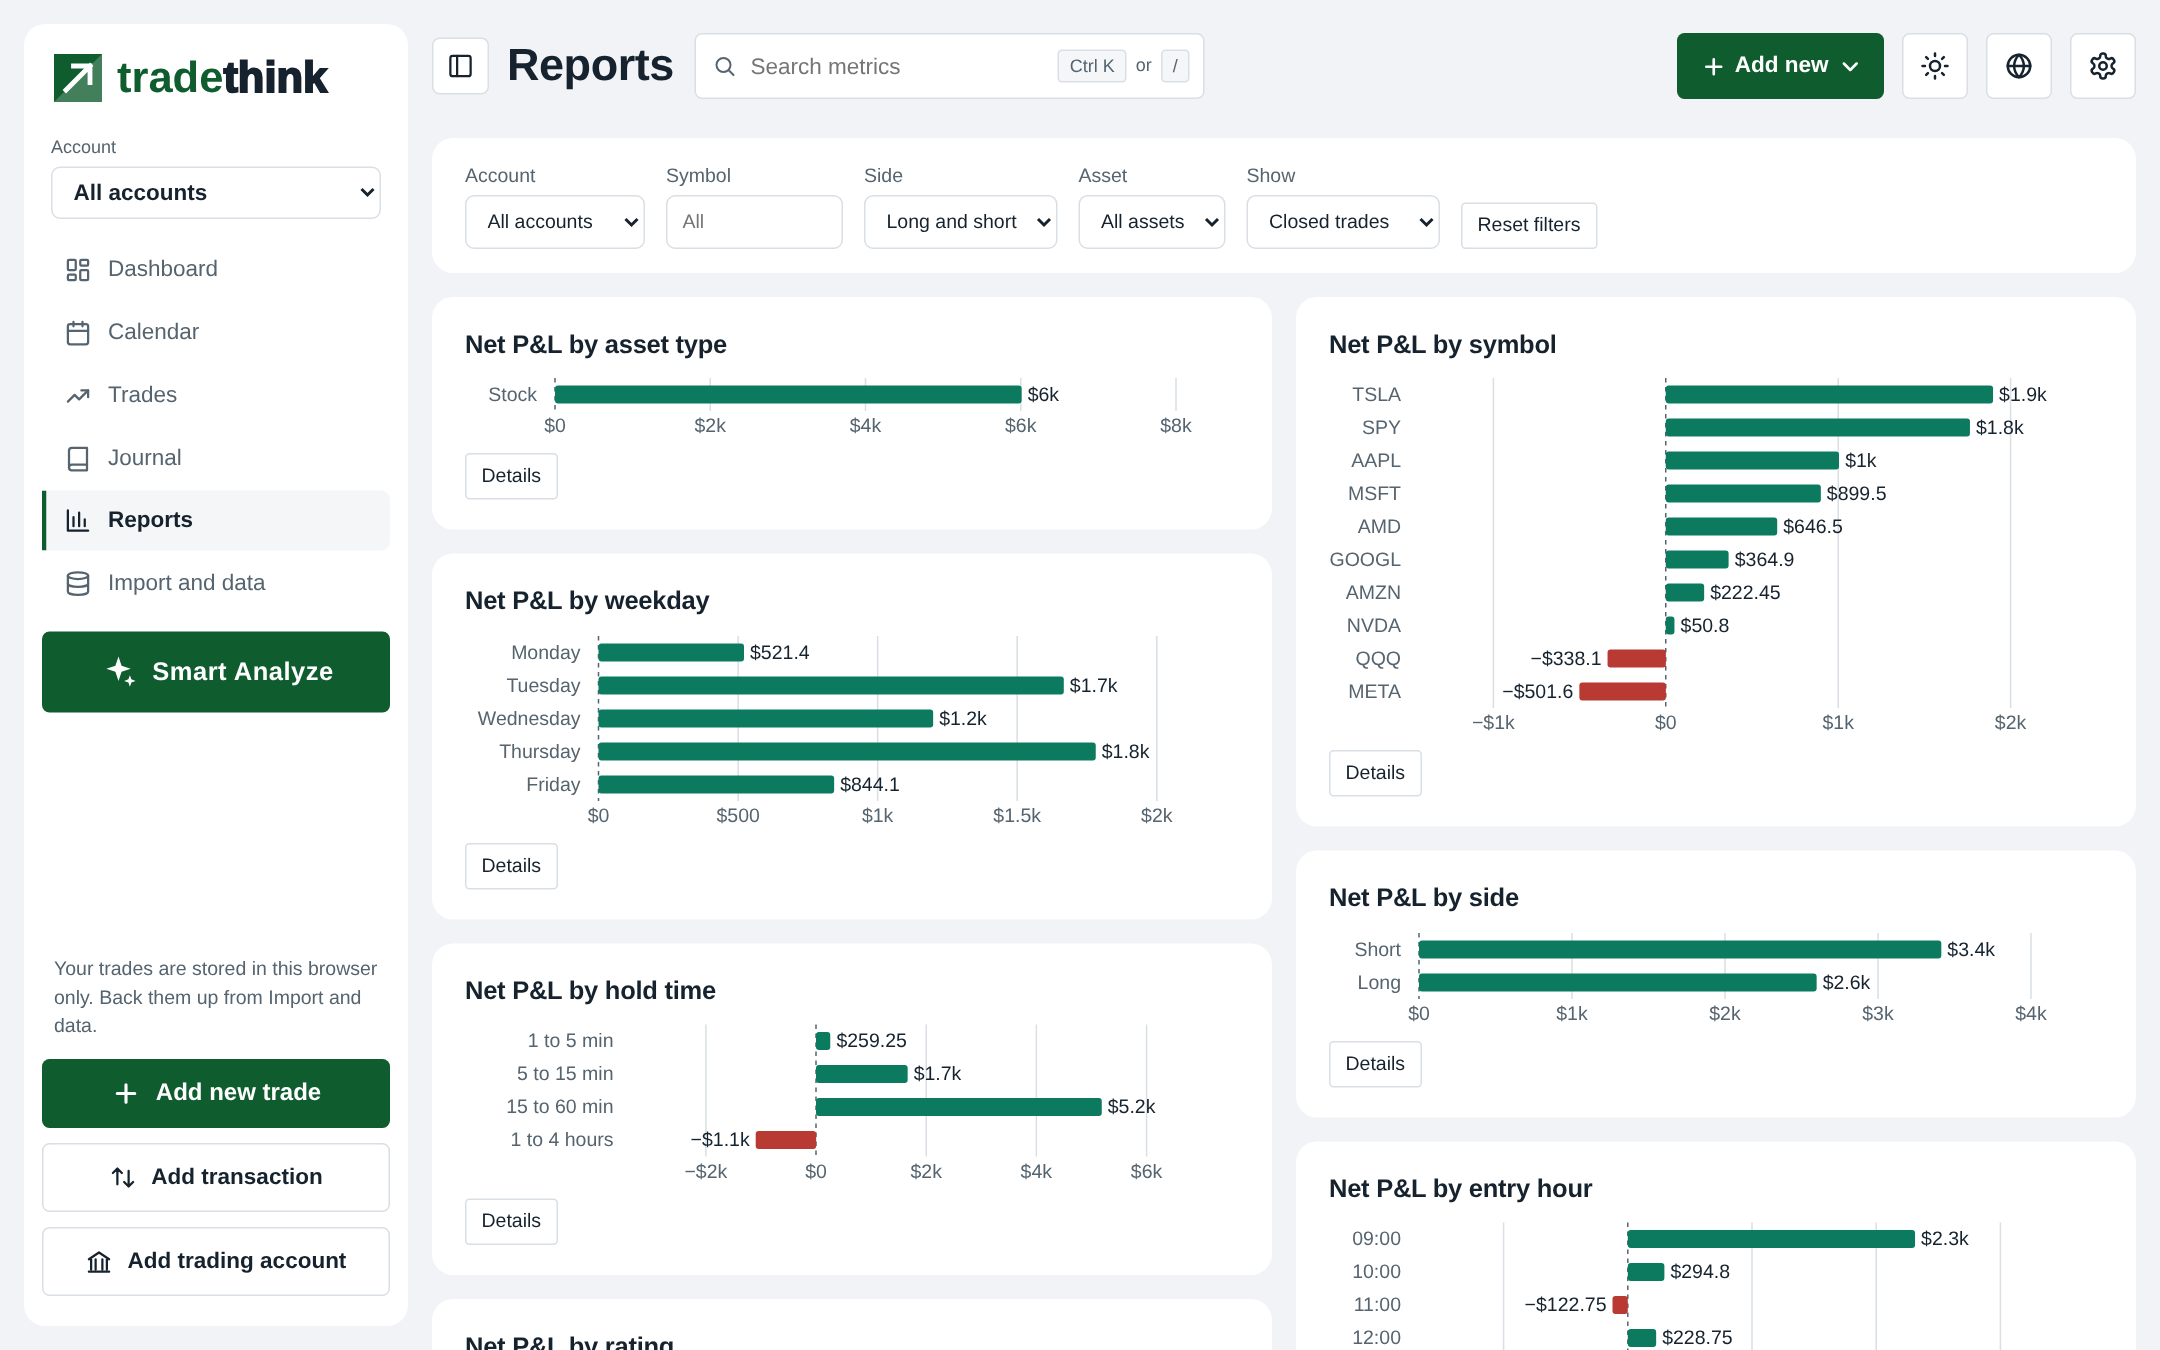Open Details for Net P&L by side
Screen dimensions: 2160x1350
point(1375,1064)
